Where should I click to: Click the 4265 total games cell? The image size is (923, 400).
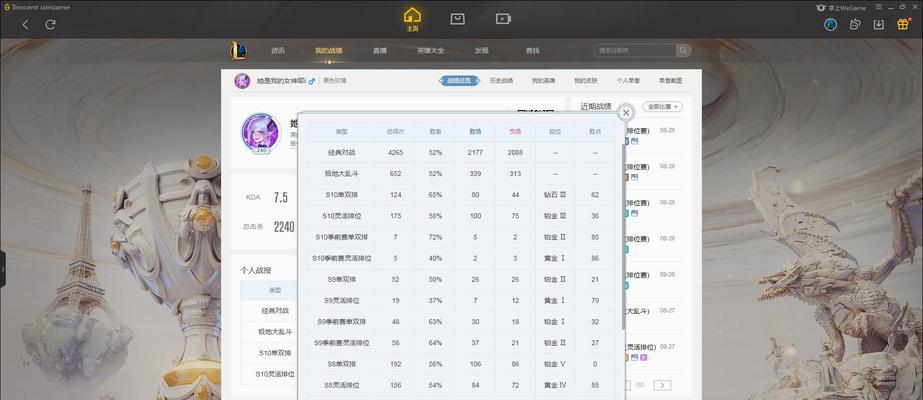coord(396,152)
